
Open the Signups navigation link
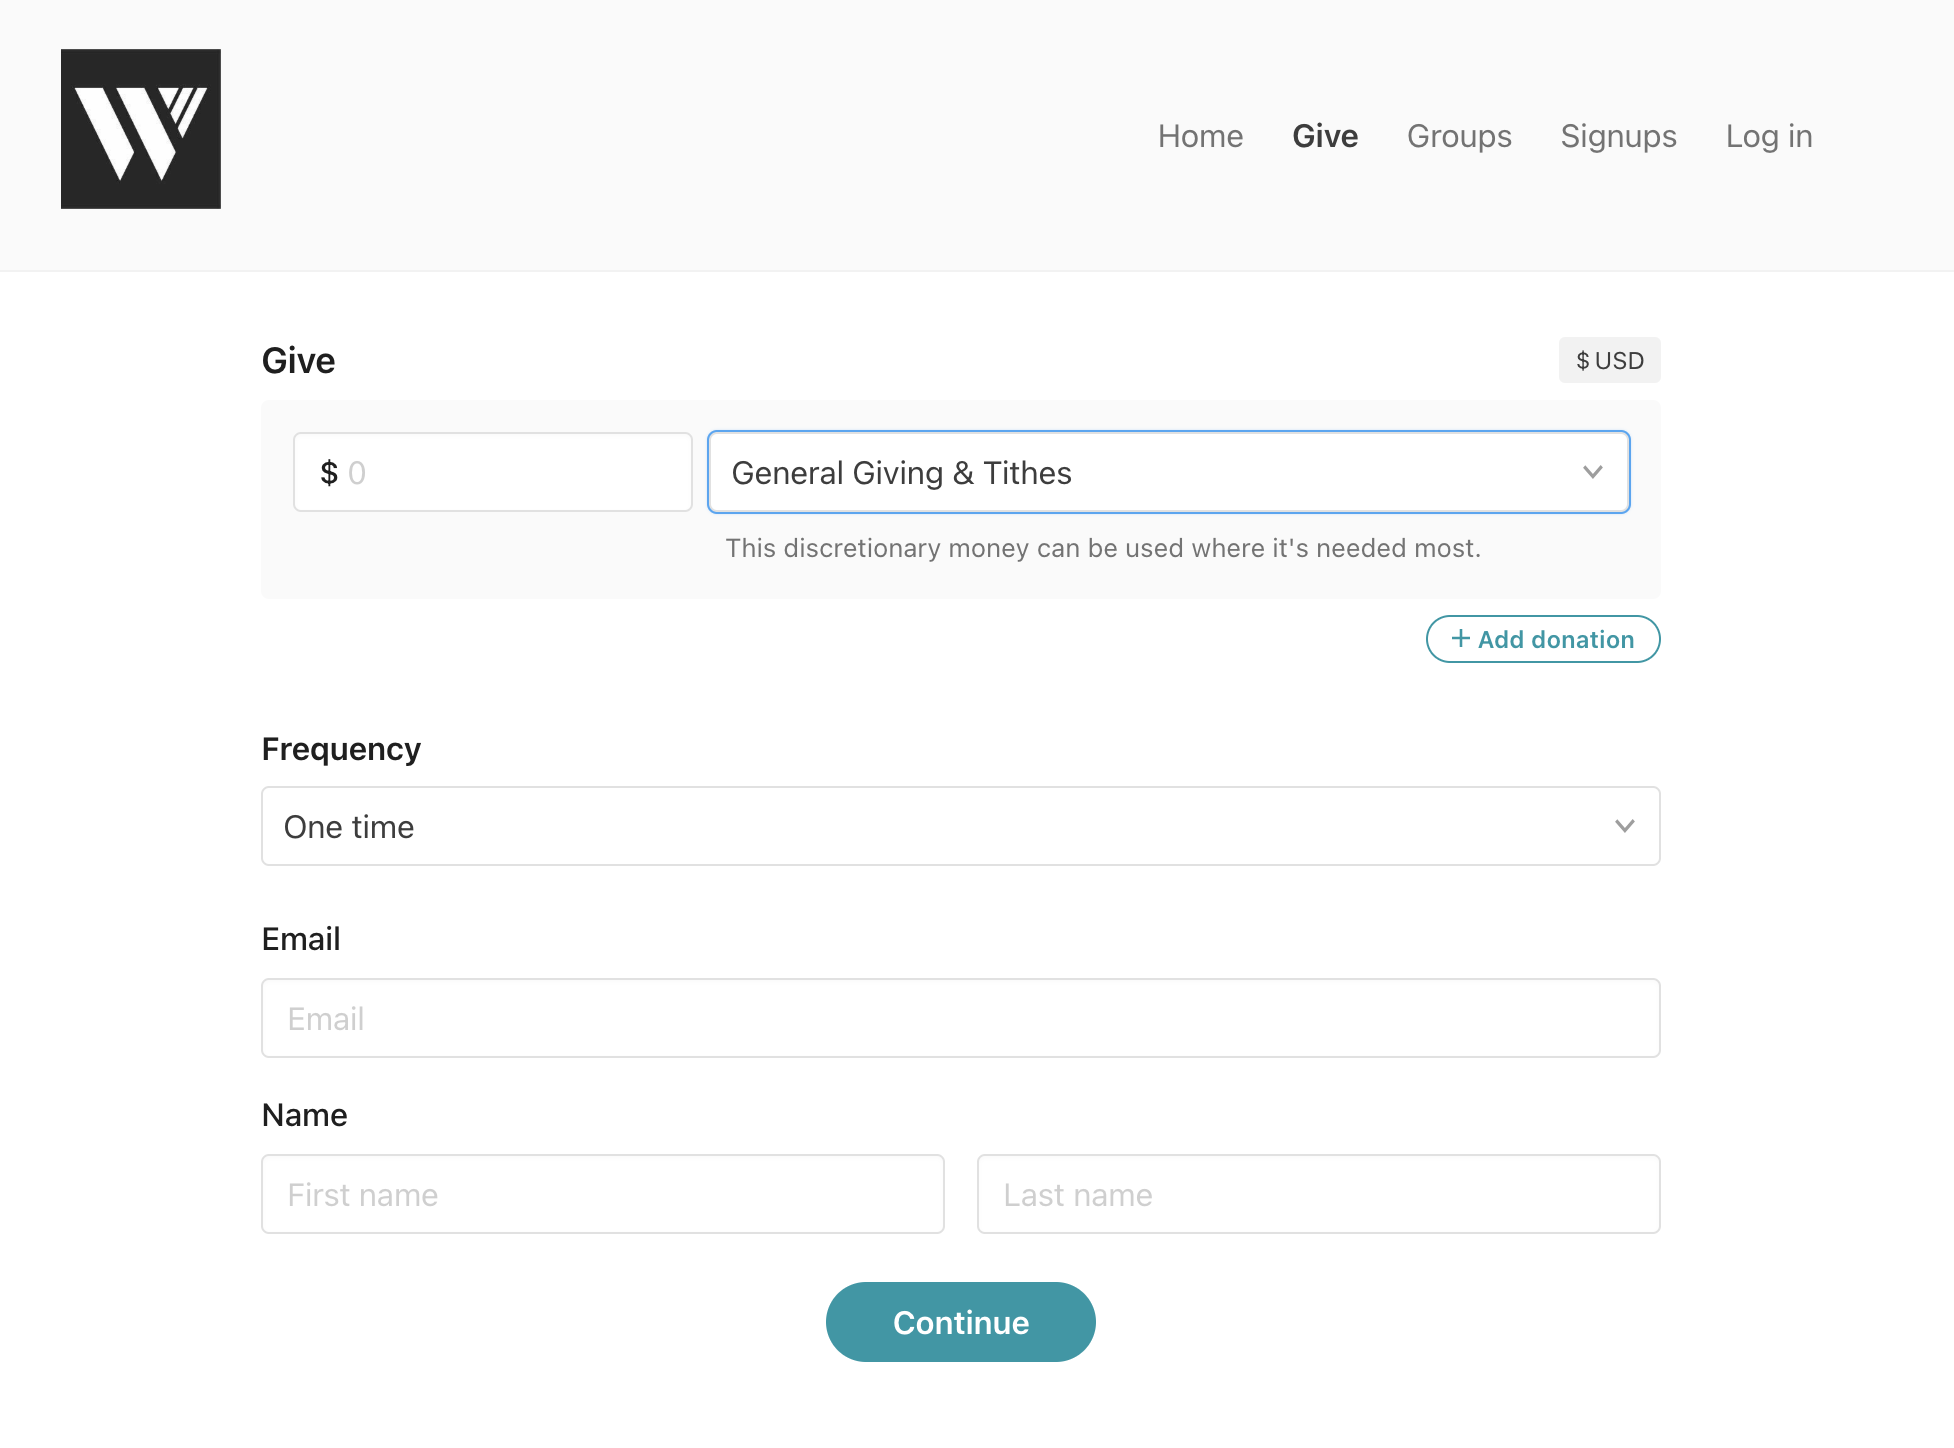[x=1618, y=136]
